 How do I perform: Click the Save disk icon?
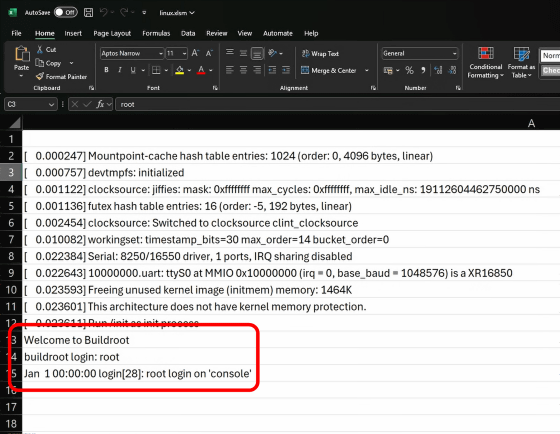click(x=89, y=13)
